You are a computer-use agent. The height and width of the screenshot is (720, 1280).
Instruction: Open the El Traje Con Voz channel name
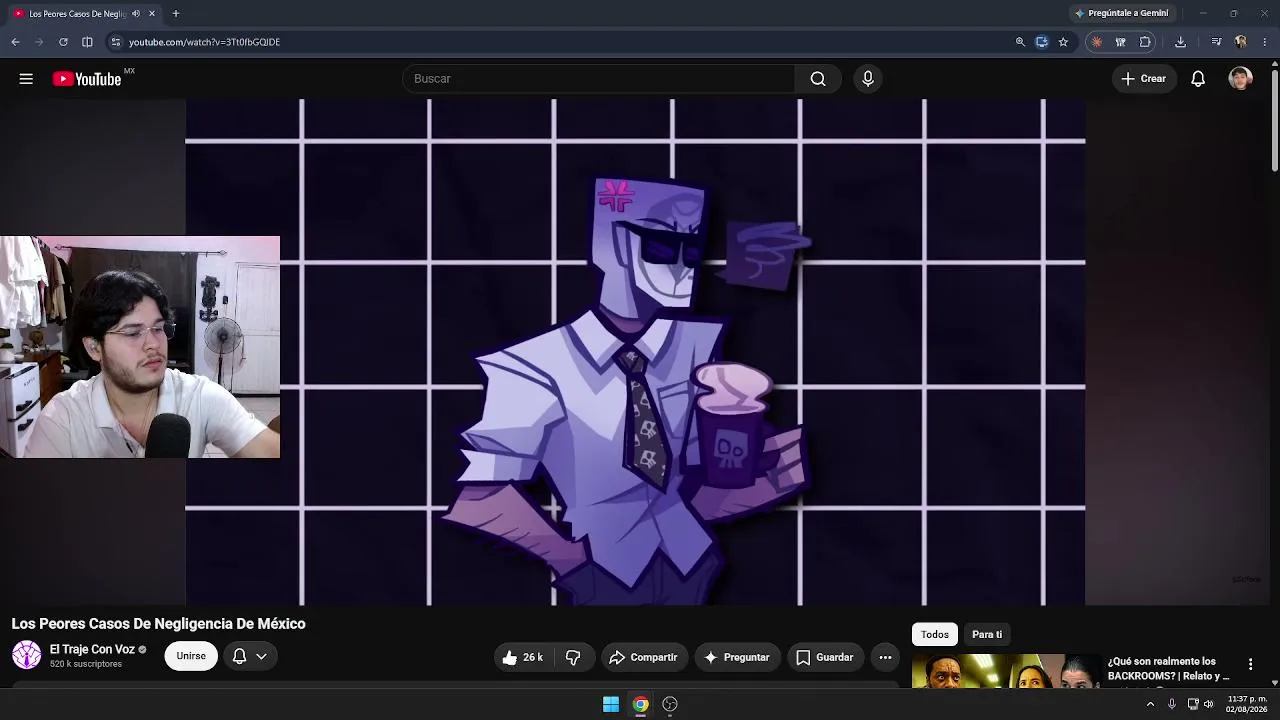pyautogui.click(x=92, y=649)
